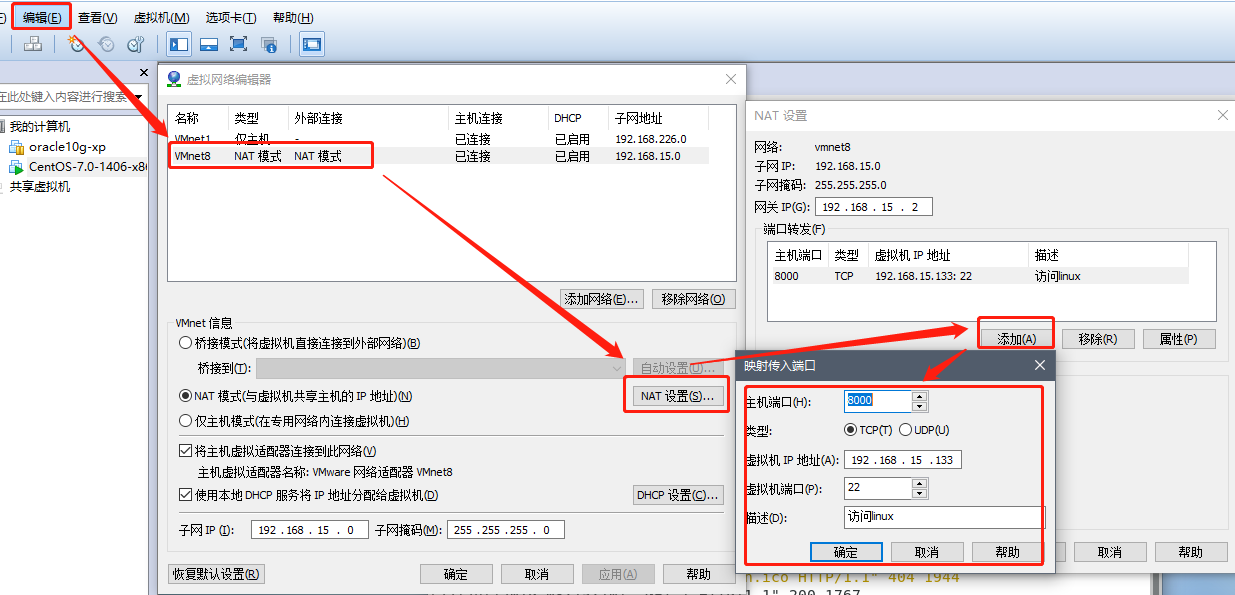Image resolution: width=1235 pixels, height=595 pixels.
Task: Open the library search box dropdown arrow
Action: 138,97
